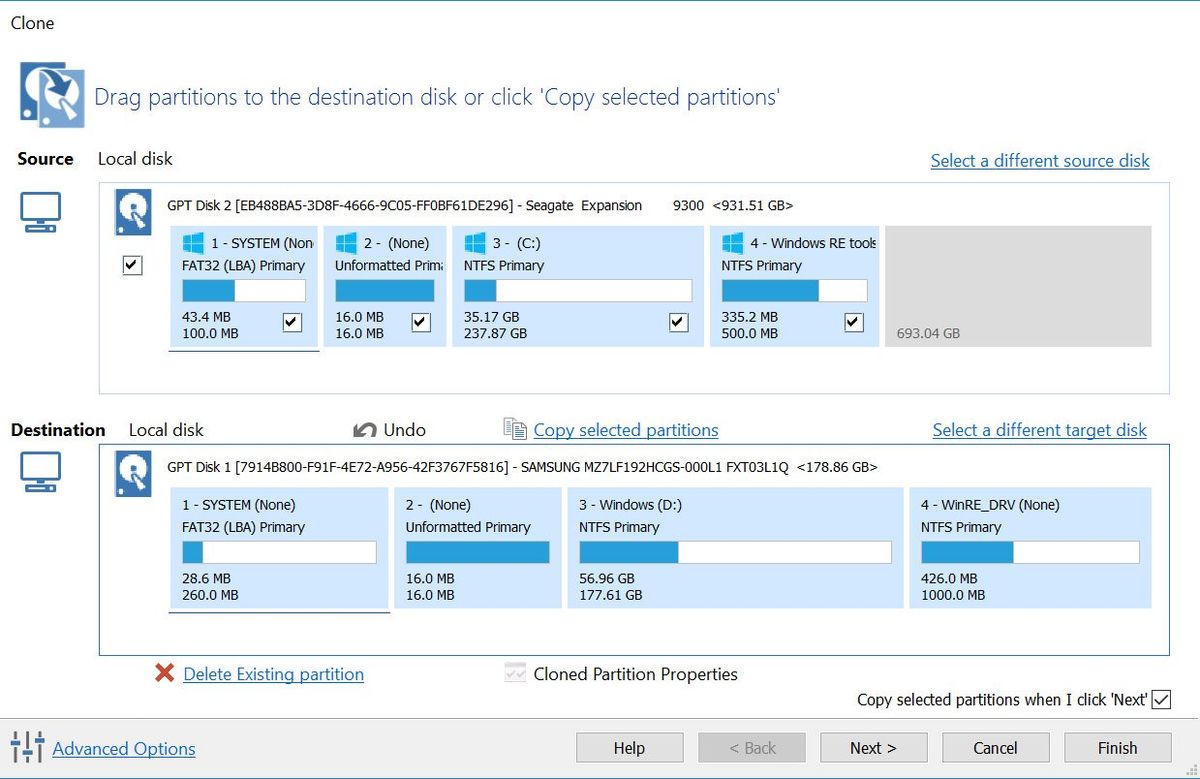The width and height of the screenshot is (1200, 779).
Task: Open the Advanced Options link
Action: (124, 748)
